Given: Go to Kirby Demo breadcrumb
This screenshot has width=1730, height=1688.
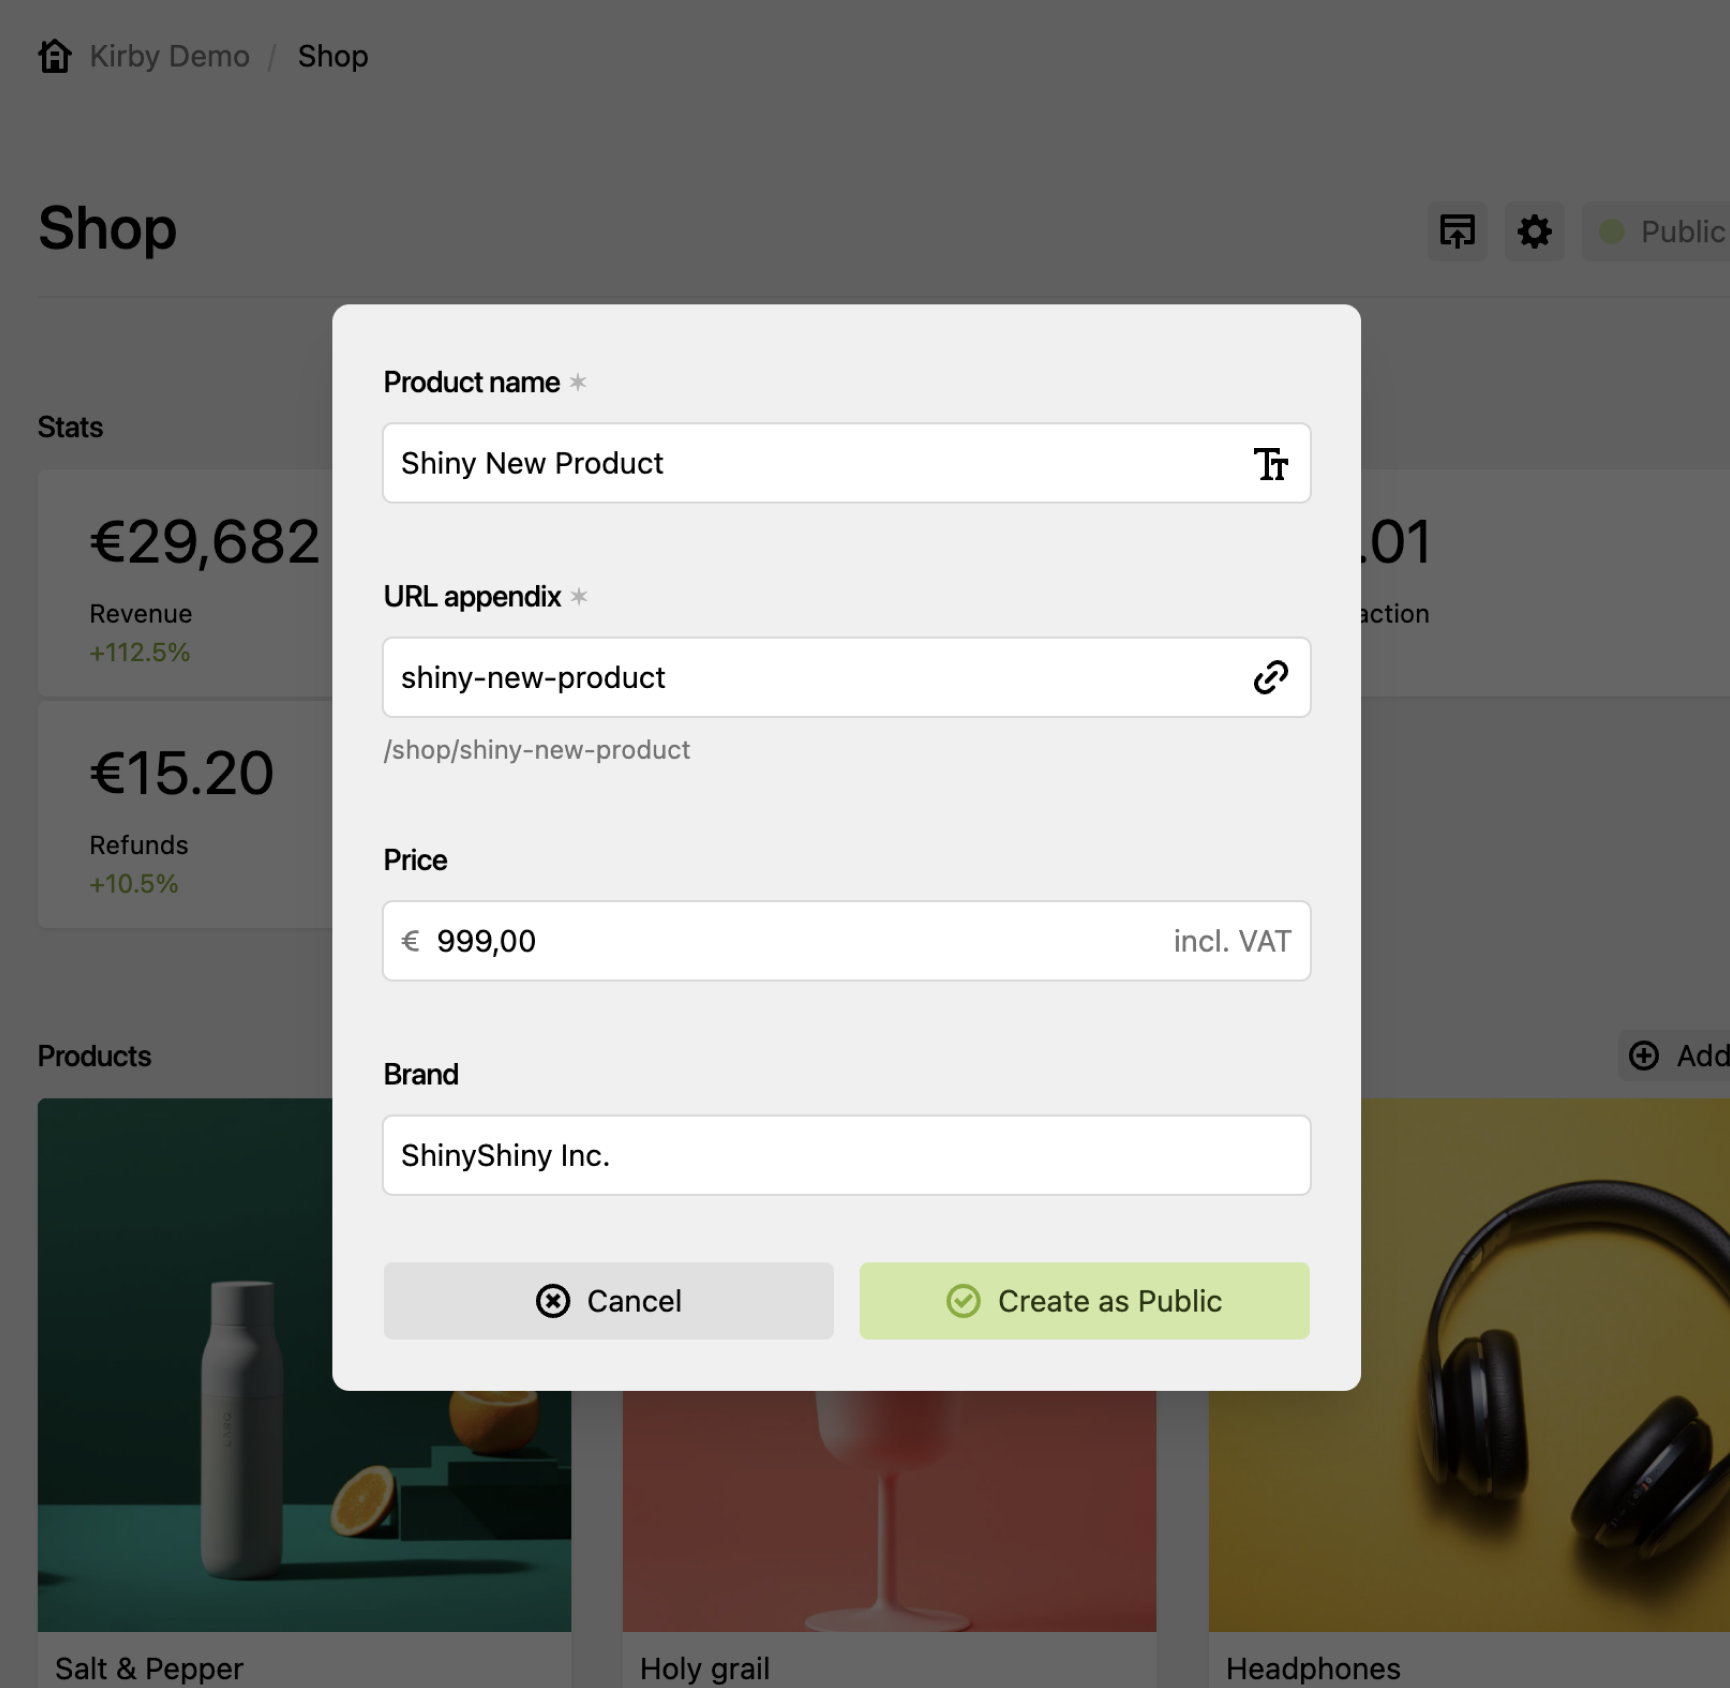Looking at the screenshot, I should coord(170,56).
